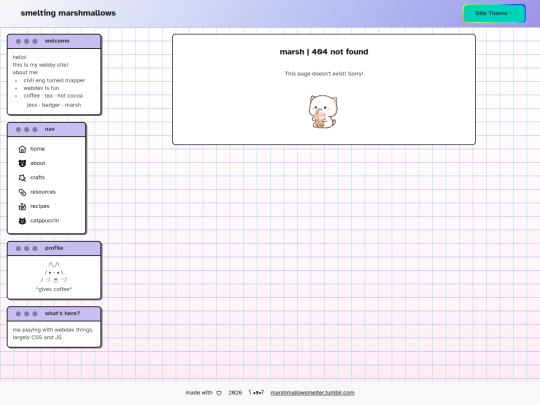Click the smelting marshmallows site title

68,13
